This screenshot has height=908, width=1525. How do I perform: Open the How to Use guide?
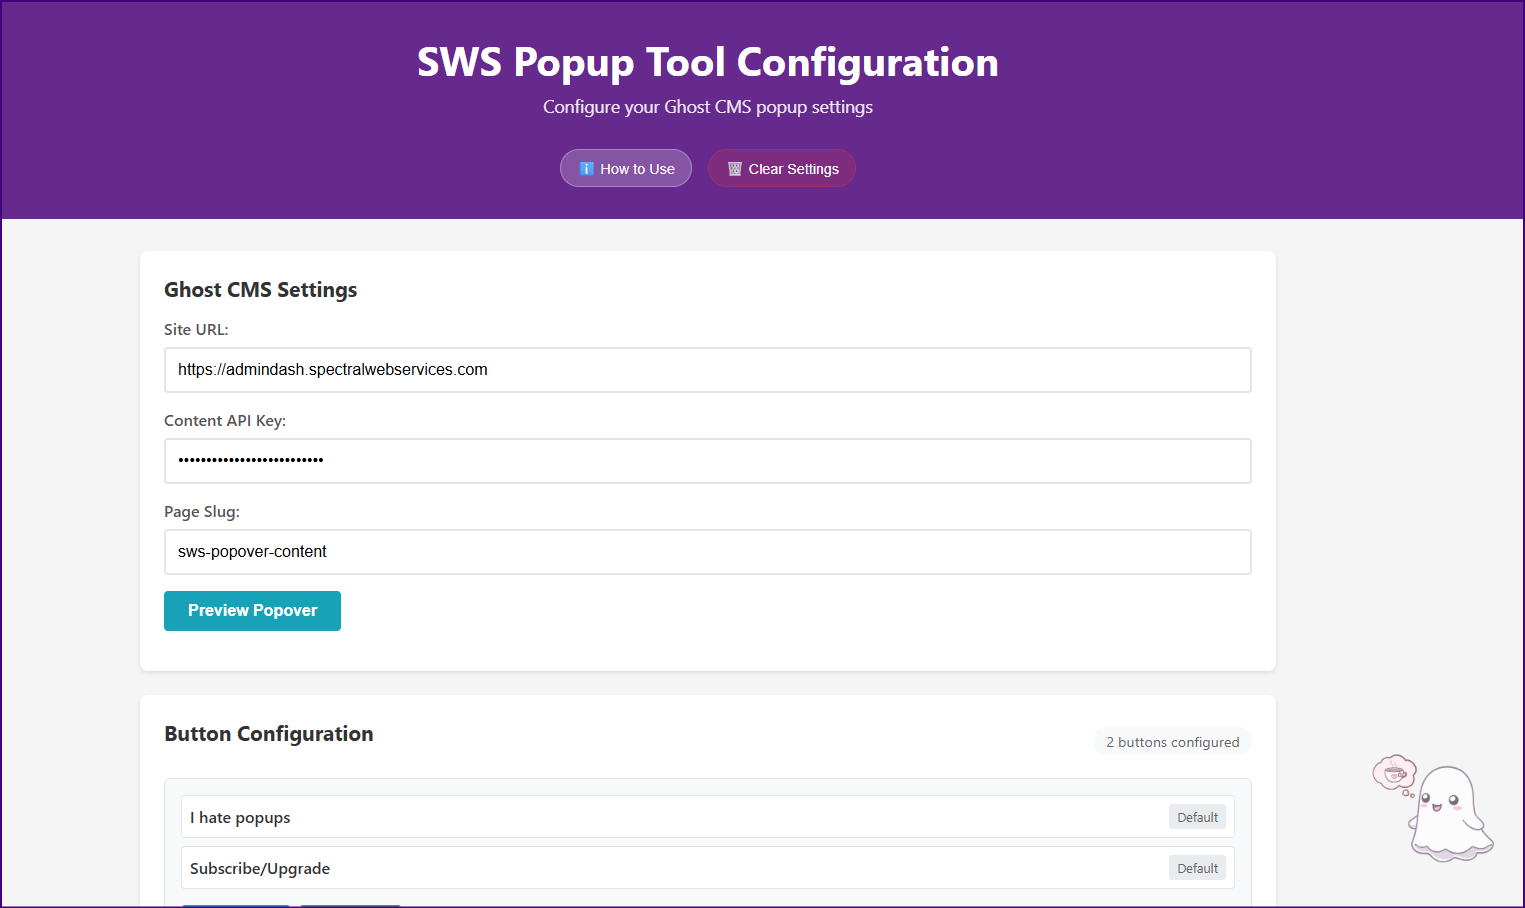[626, 169]
